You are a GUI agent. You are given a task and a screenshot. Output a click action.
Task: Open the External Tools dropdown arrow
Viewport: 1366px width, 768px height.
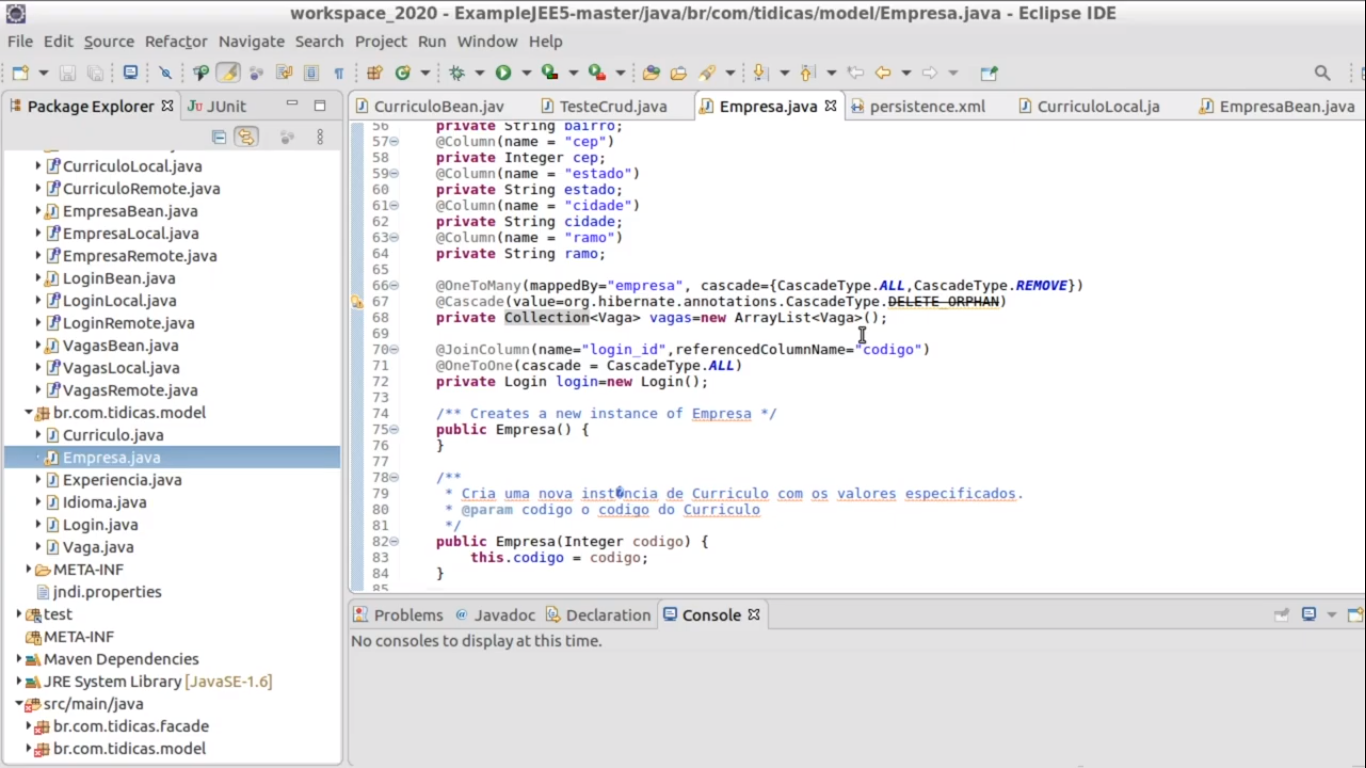(620, 73)
